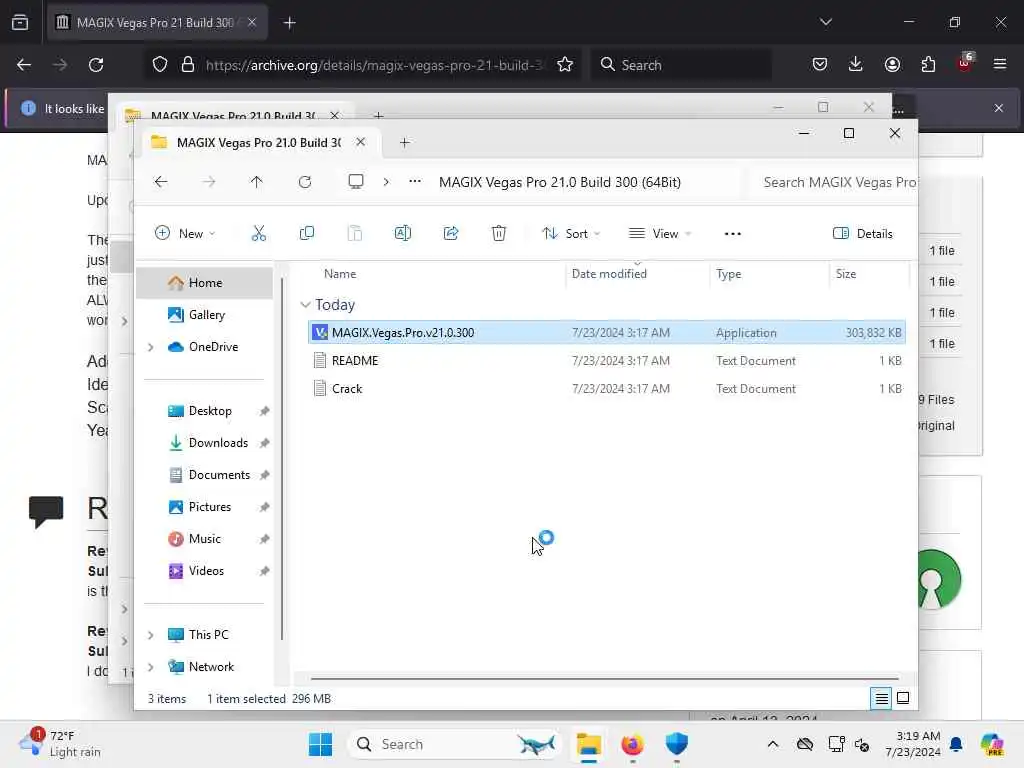Screen dimensions: 1024x768
Task: Click the Paste icon in Explorer toolbar
Action: click(x=355, y=233)
